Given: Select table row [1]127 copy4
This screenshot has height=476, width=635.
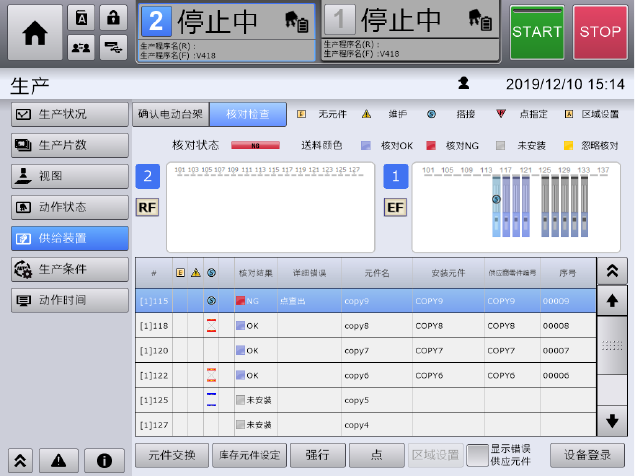Looking at the screenshot, I should coord(366,425).
